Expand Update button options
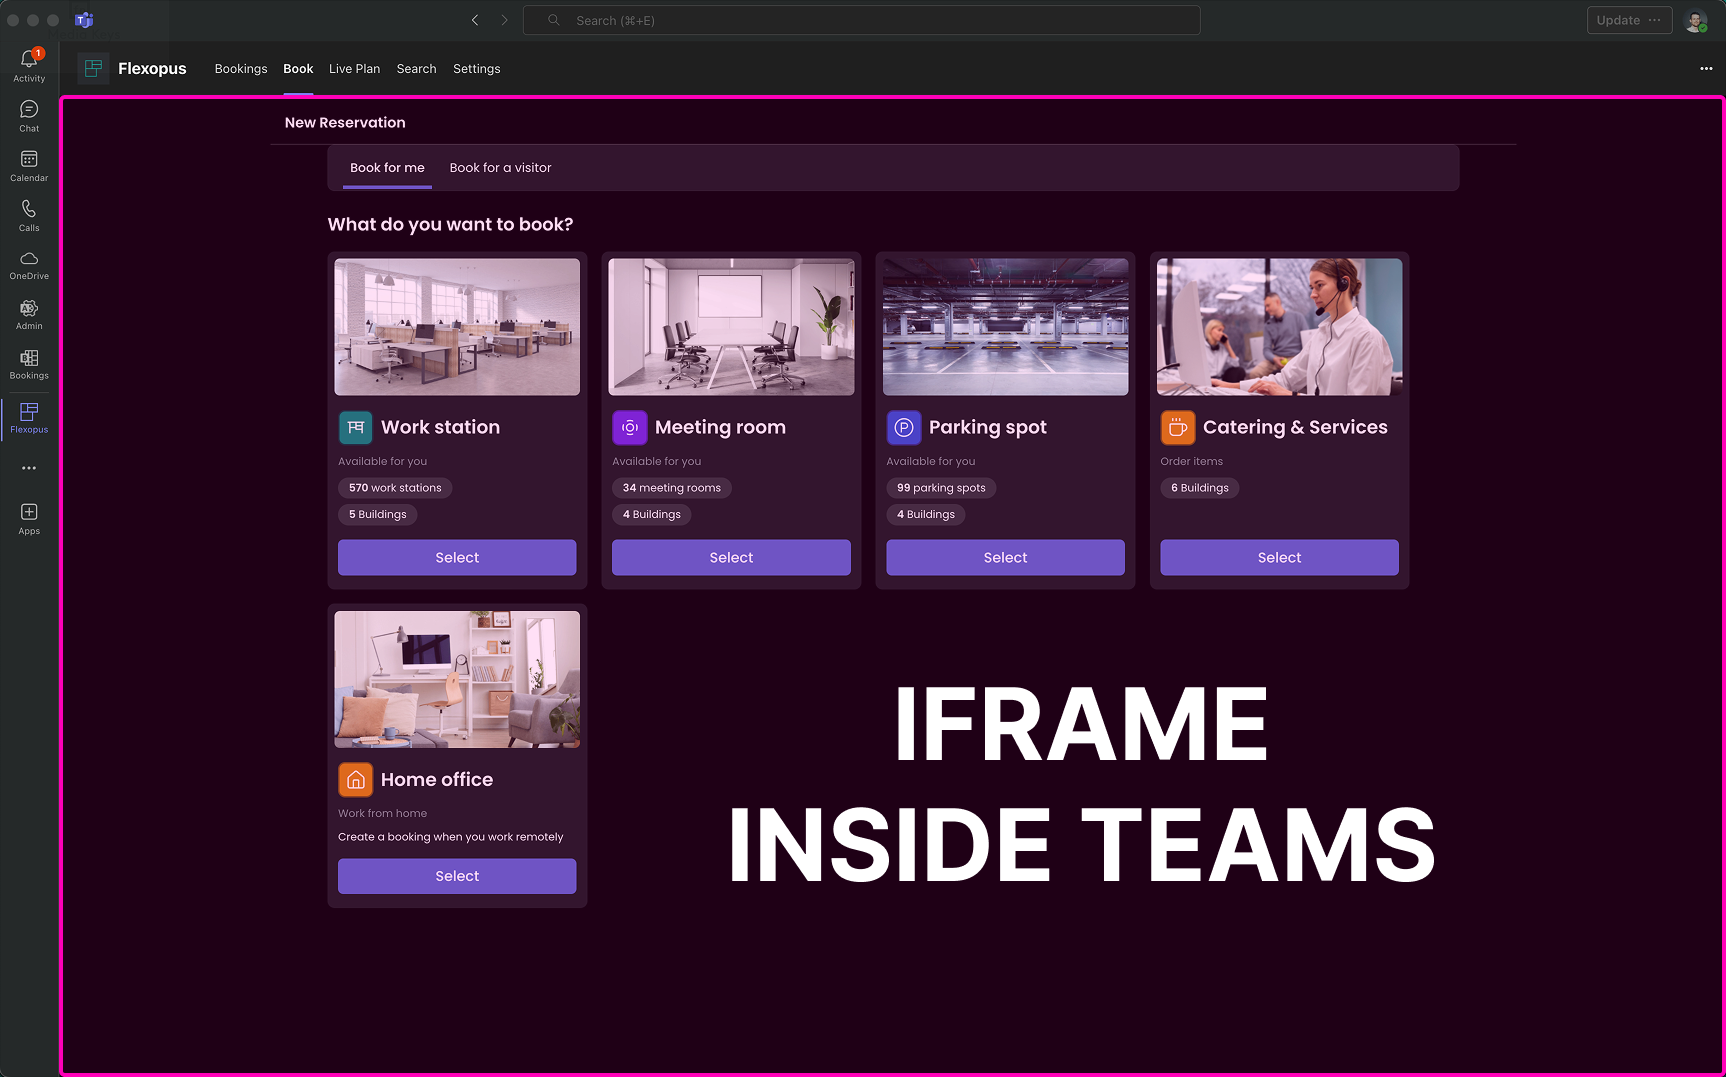 tap(1654, 20)
